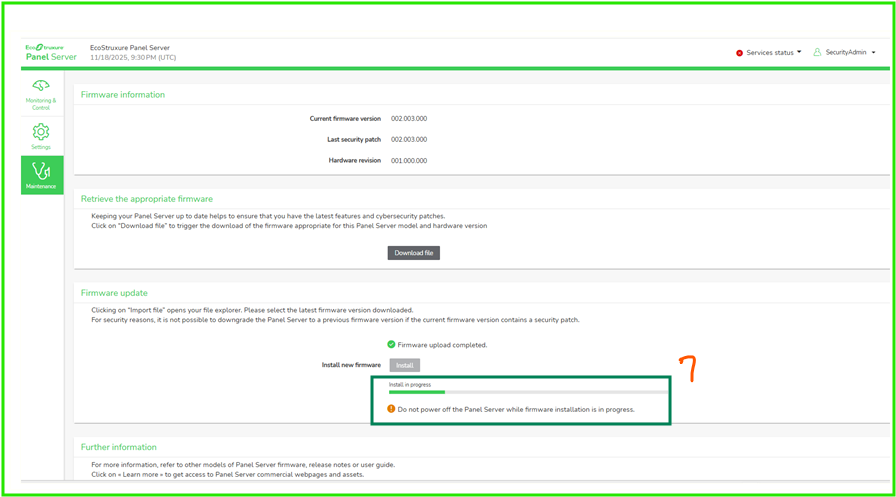Click the Do not power off warning text
The height and width of the screenshot is (497, 896).
coord(516,410)
